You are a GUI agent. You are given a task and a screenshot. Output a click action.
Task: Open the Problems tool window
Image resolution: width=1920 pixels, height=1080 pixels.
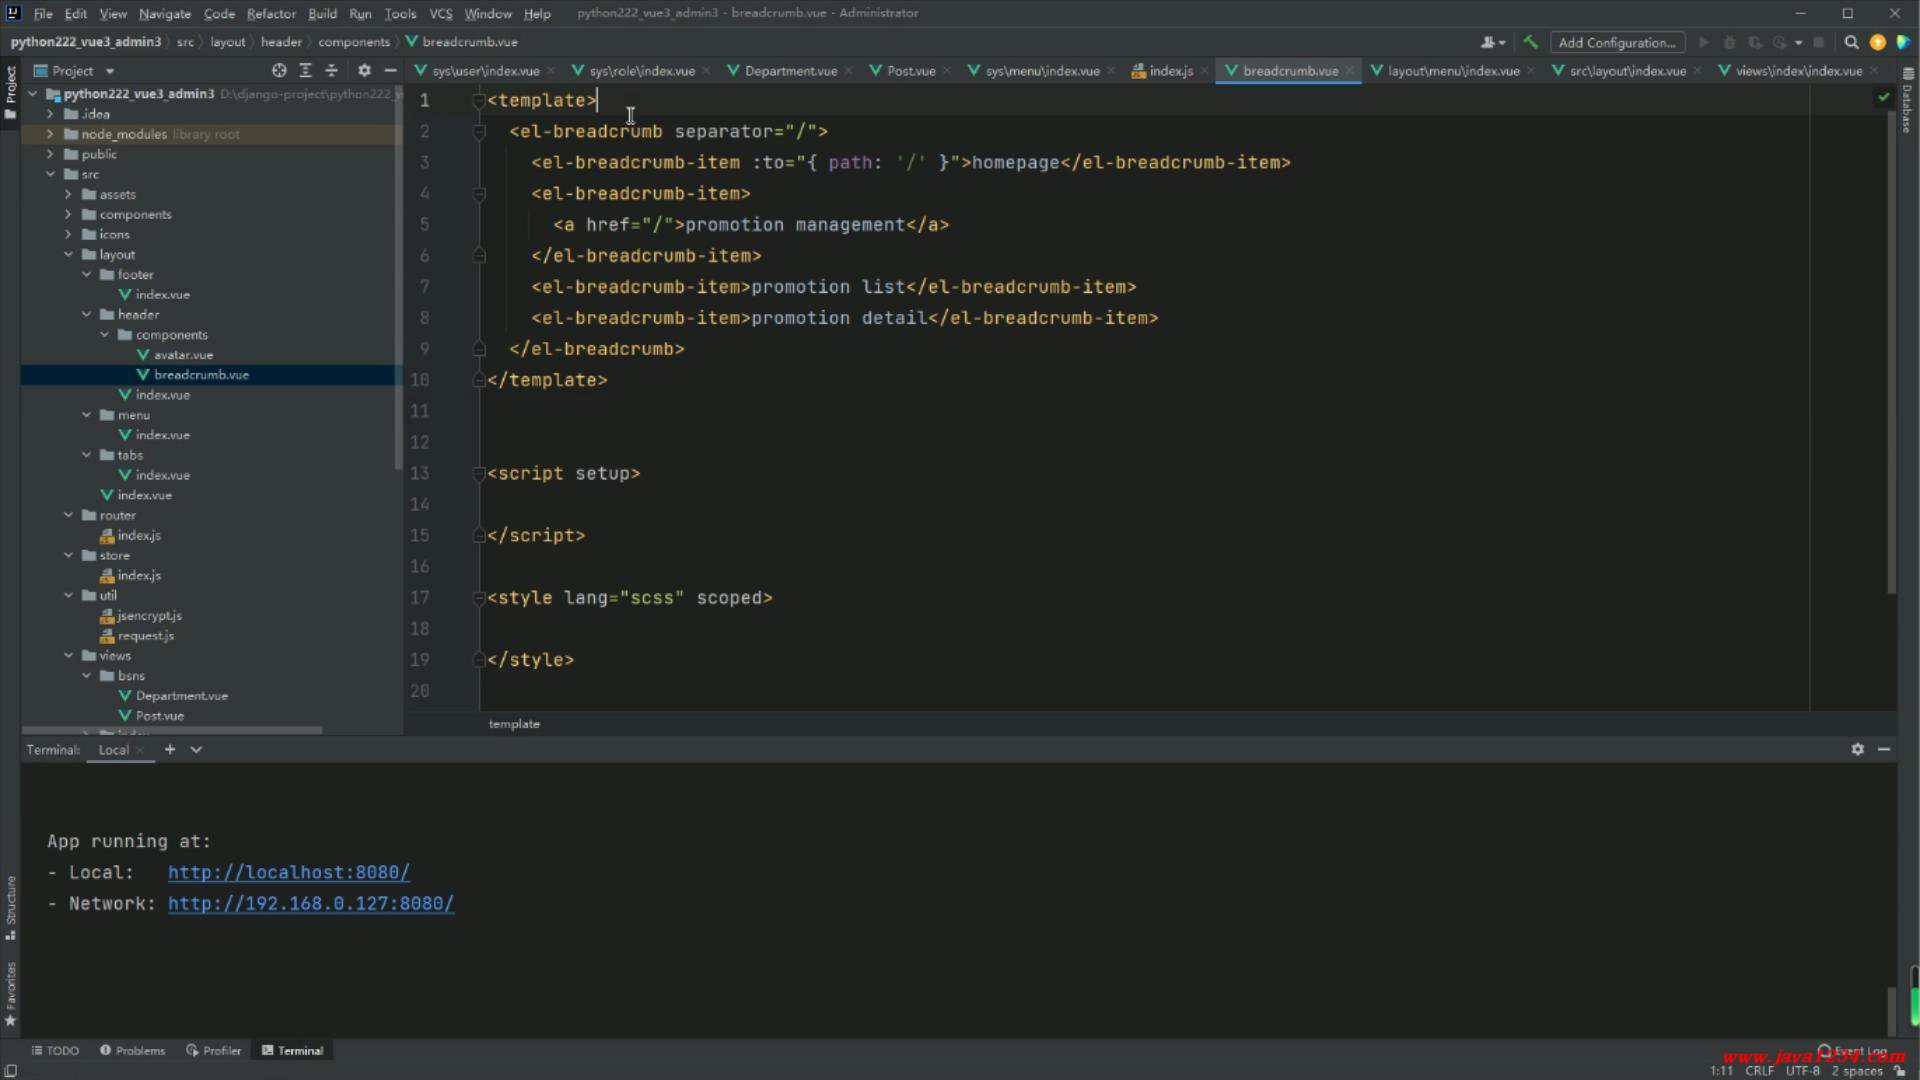pyautogui.click(x=132, y=1050)
